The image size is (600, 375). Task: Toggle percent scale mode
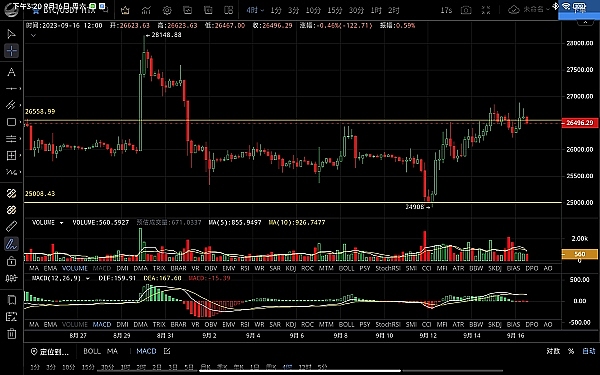click(x=571, y=351)
